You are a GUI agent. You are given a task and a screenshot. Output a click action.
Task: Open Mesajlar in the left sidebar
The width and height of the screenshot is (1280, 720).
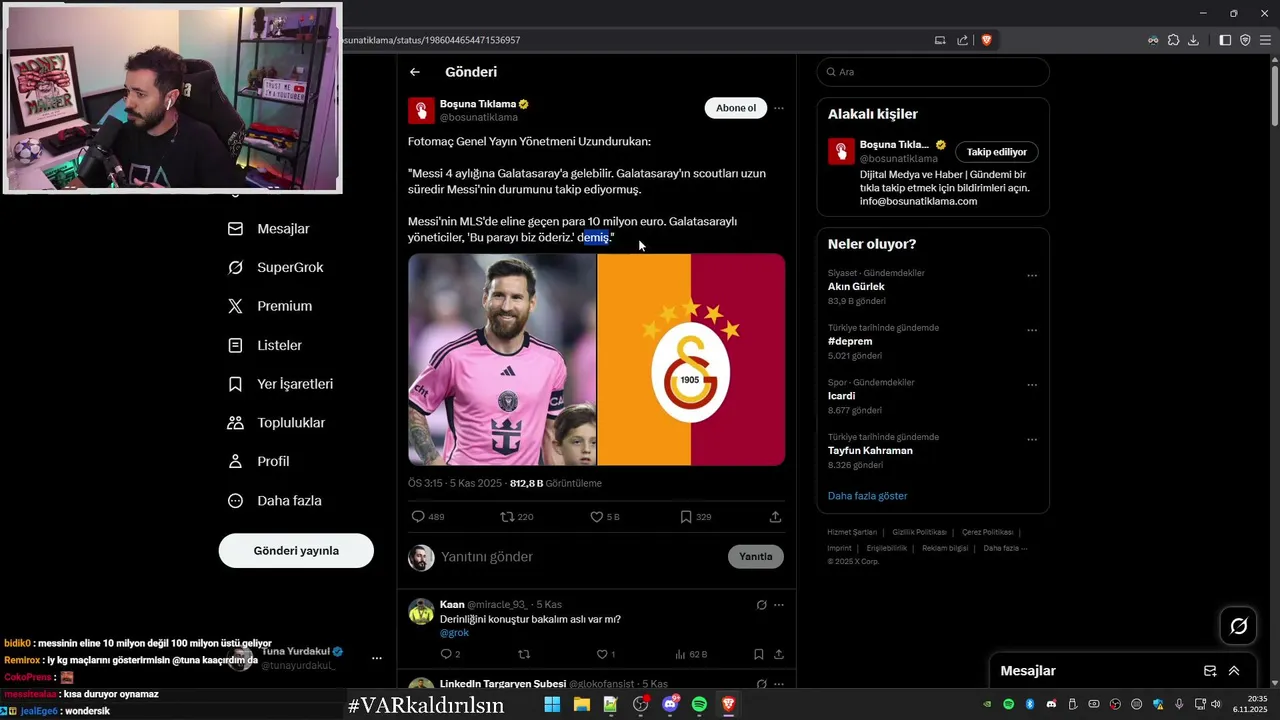pyautogui.click(x=270, y=229)
